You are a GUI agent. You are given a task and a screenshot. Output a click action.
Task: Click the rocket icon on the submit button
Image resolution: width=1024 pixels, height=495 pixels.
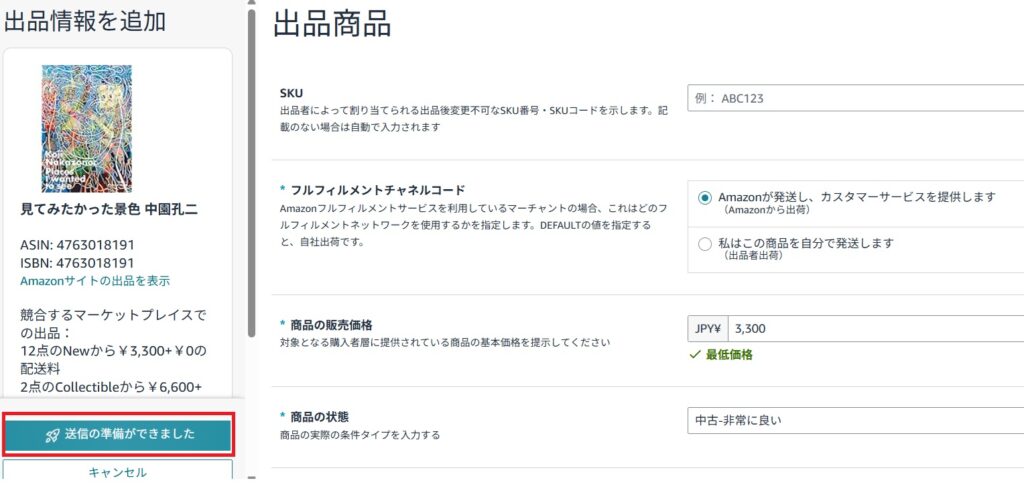click(x=53, y=435)
